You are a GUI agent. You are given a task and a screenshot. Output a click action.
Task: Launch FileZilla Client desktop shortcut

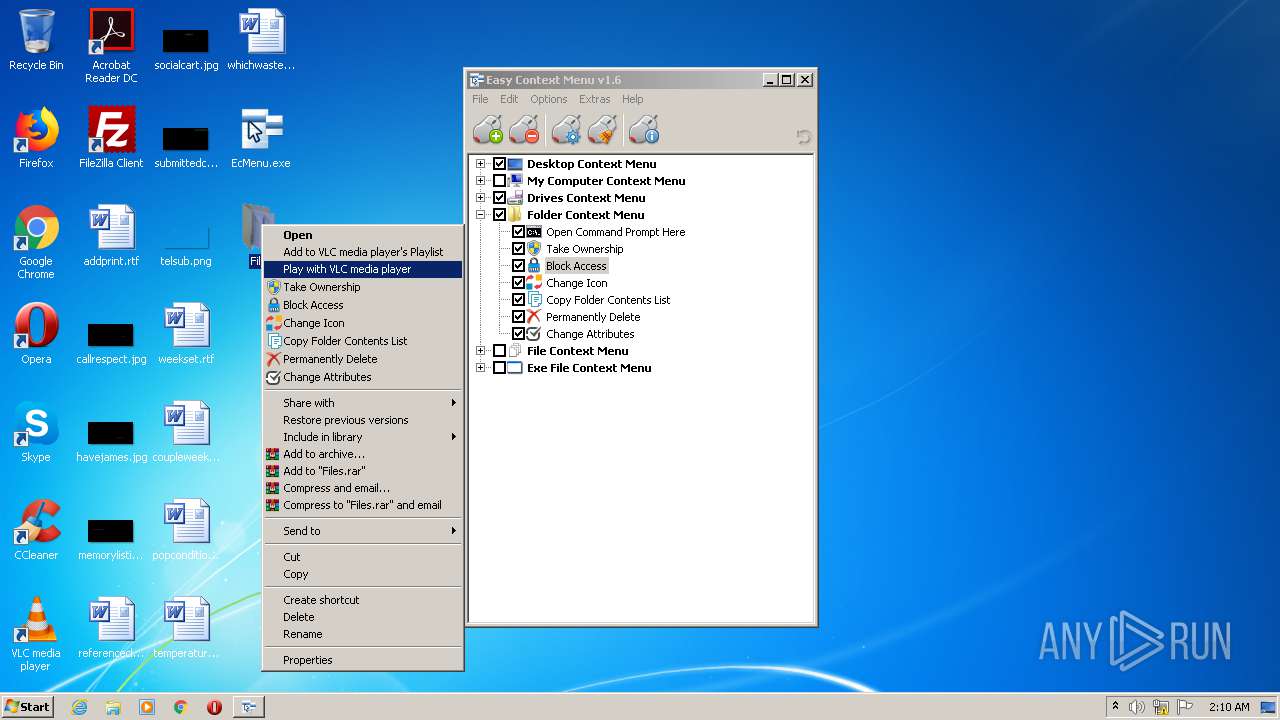tap(111, 138)
